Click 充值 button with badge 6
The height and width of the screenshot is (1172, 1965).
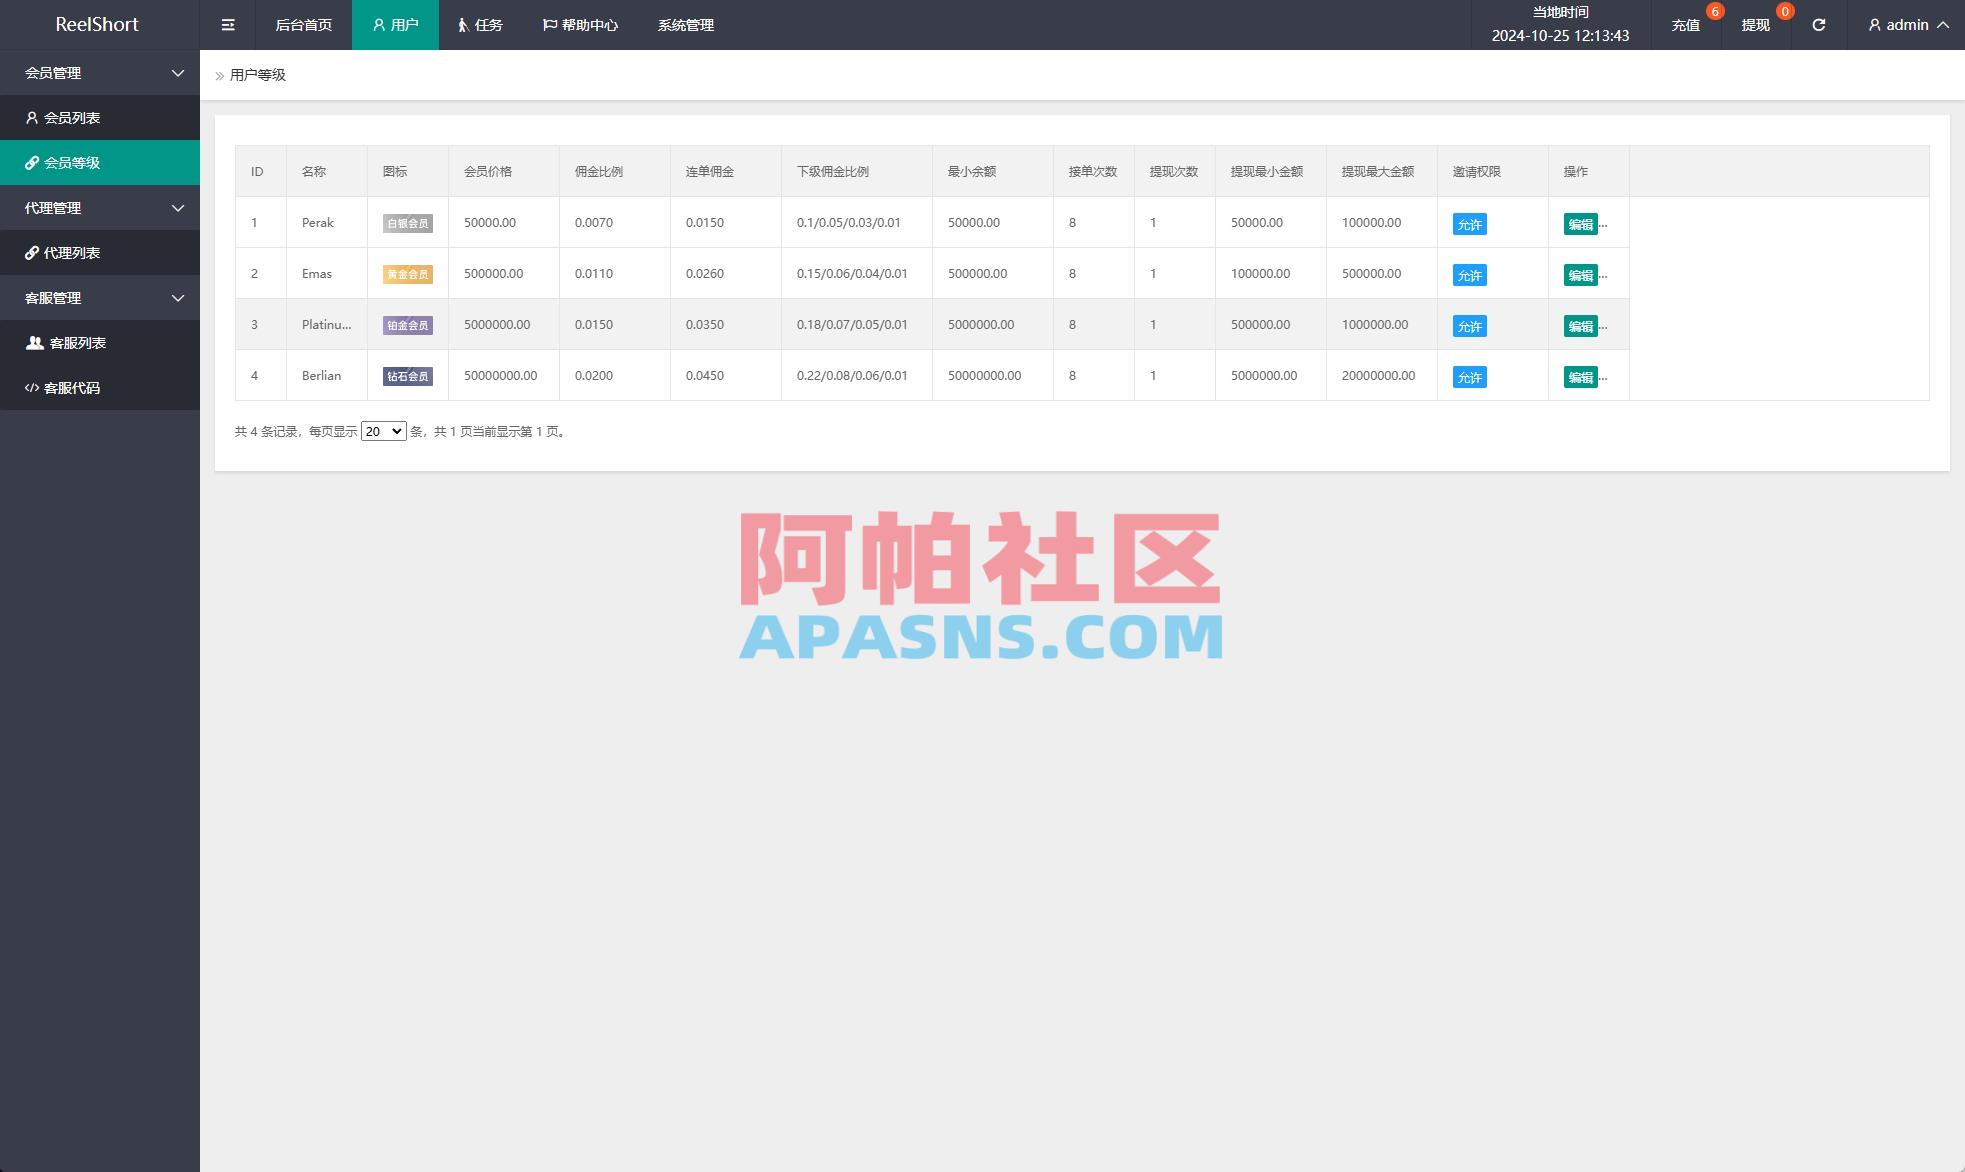click(1684, 25)
